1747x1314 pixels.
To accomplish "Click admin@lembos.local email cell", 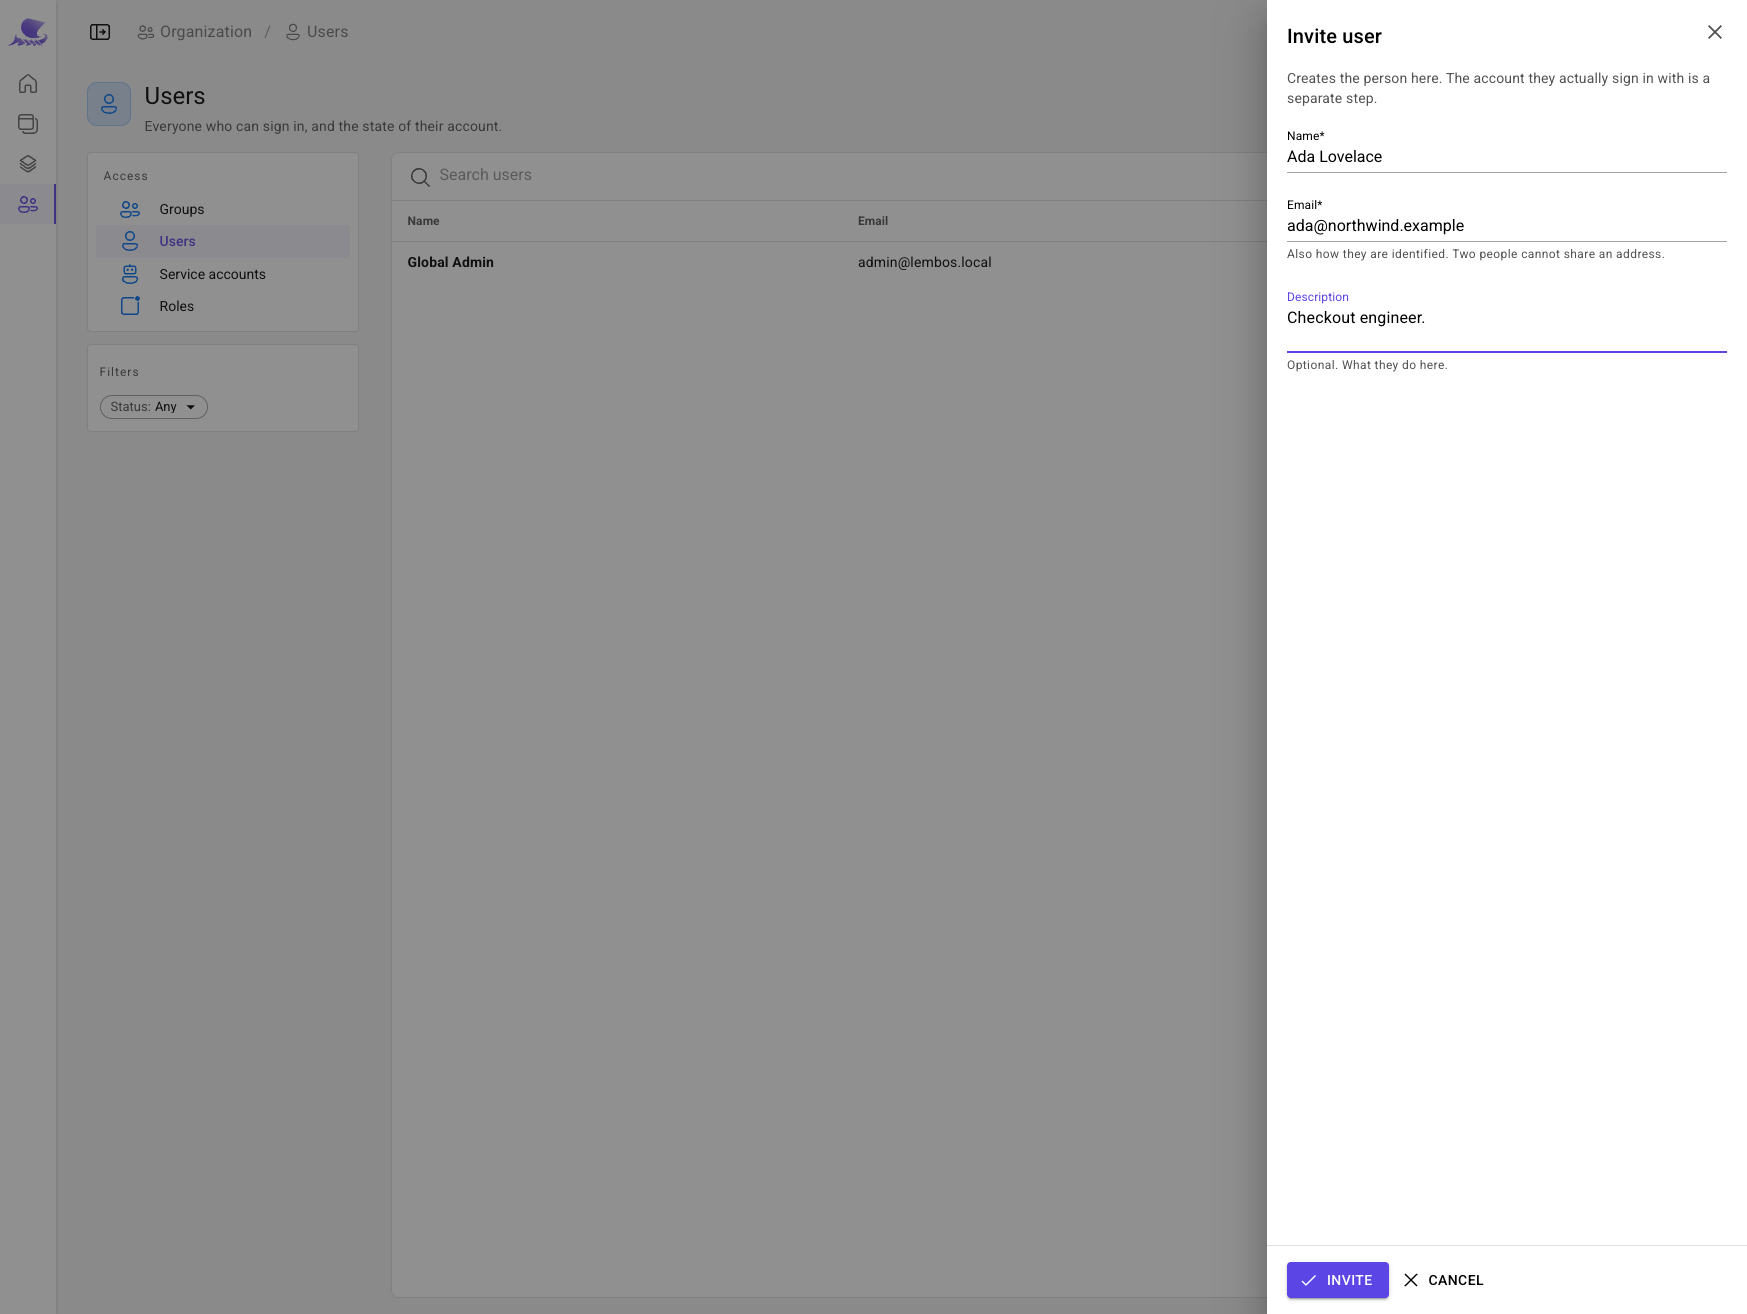I will click(x=924, y=262).
